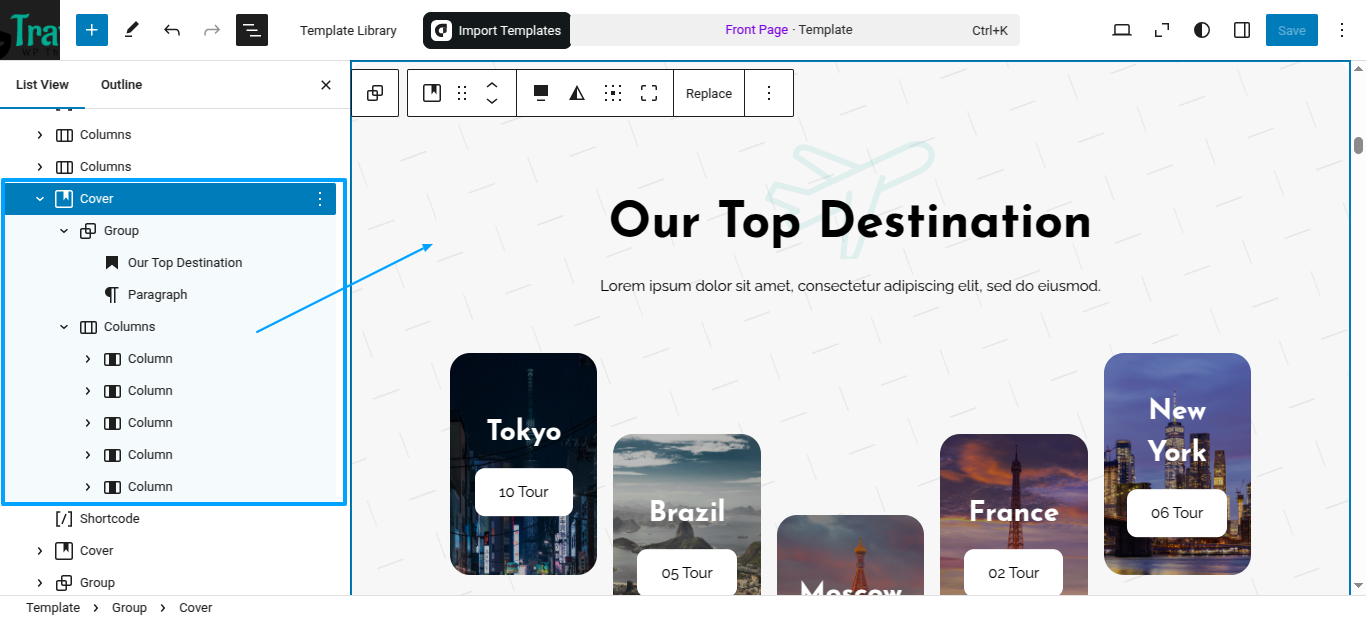Open the Styles half-circle icon
Viewport: 1366px width, 620px height.
coord(1202,30)
